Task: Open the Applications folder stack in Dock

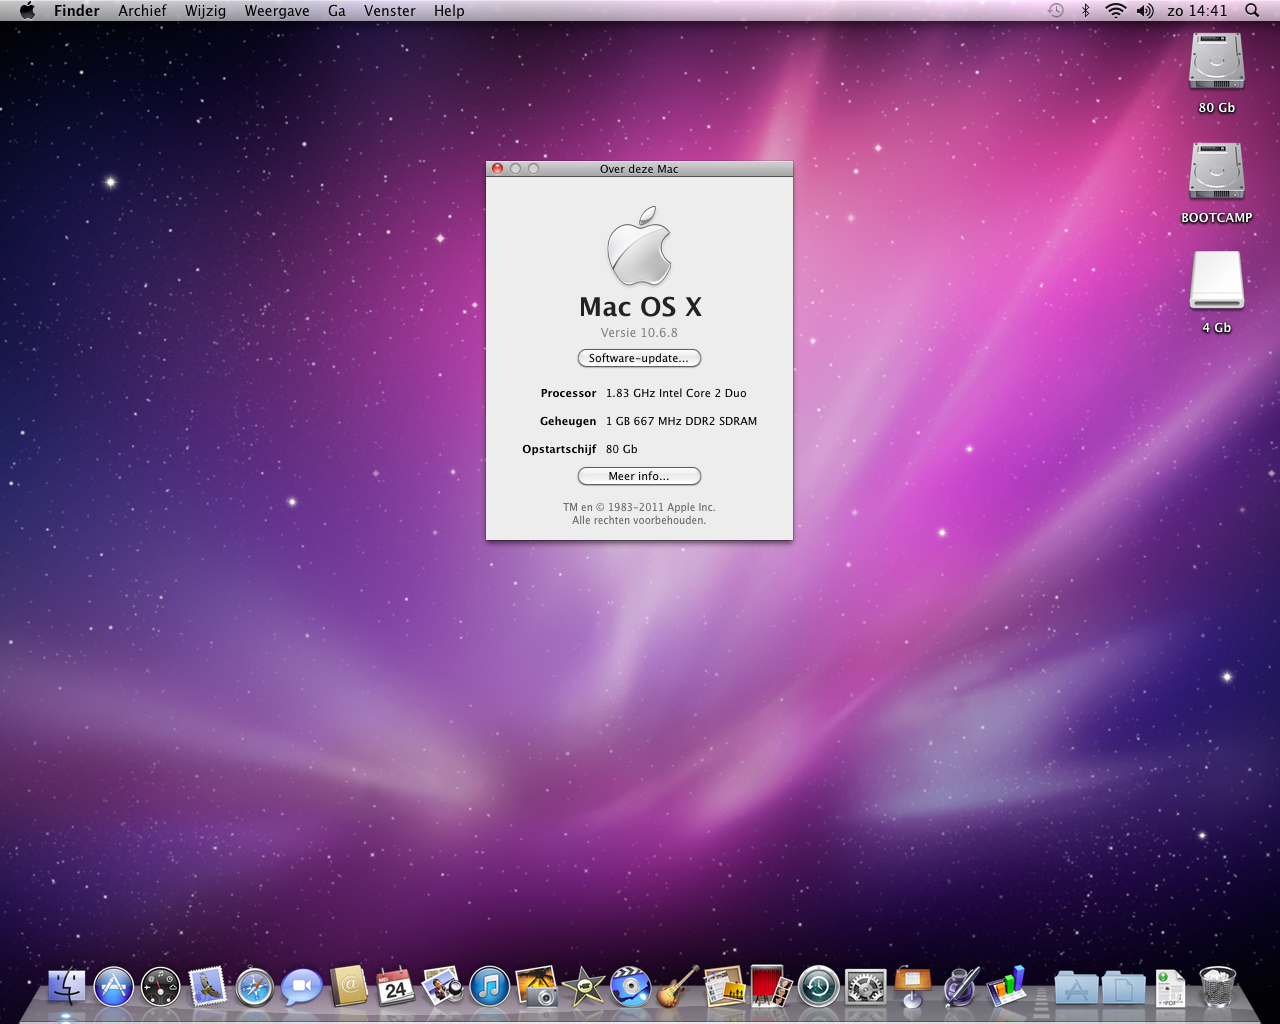Action: click(1076, 987)
